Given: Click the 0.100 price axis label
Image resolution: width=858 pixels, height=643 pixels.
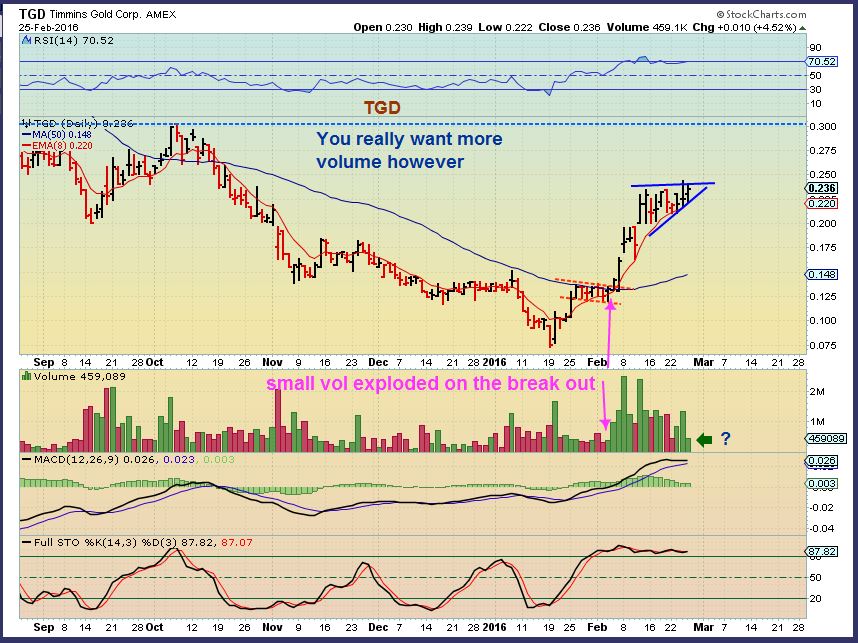Looking at the screenshot, I should [823, 321].
